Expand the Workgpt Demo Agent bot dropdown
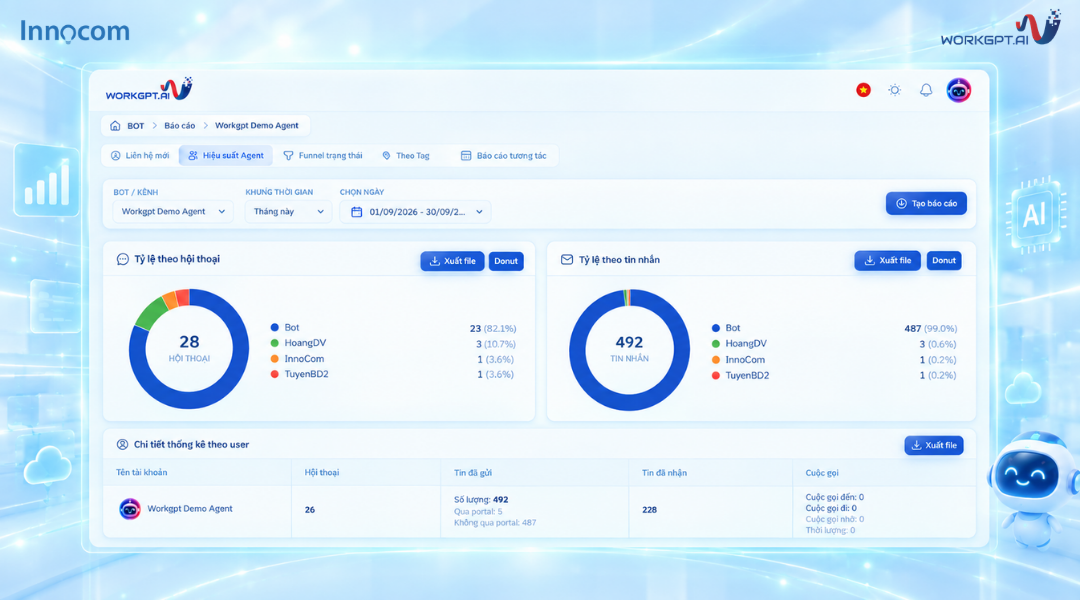The image size is (1081, 600). click(173, 212)
